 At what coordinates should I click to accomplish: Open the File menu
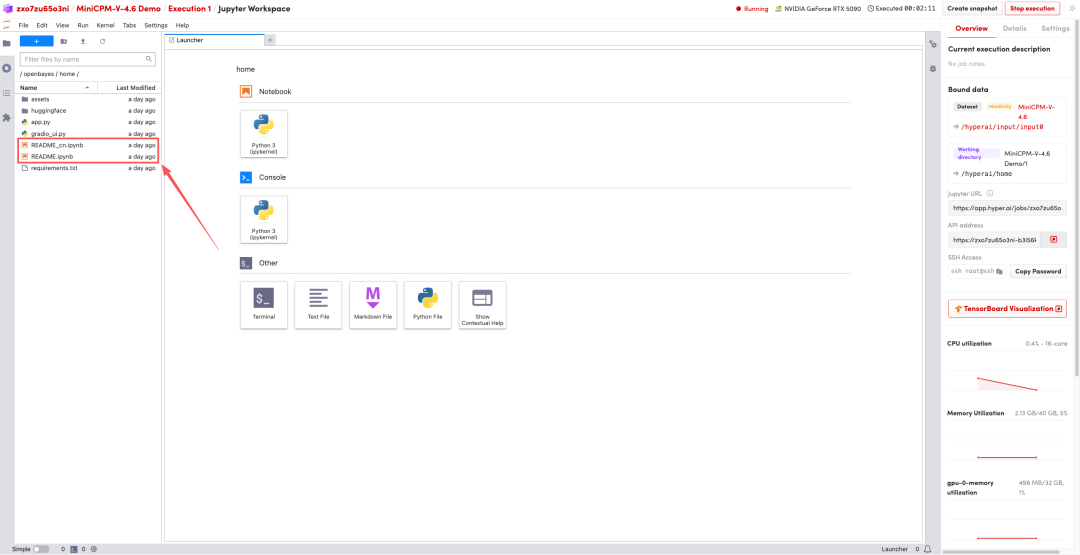[23, 25]
